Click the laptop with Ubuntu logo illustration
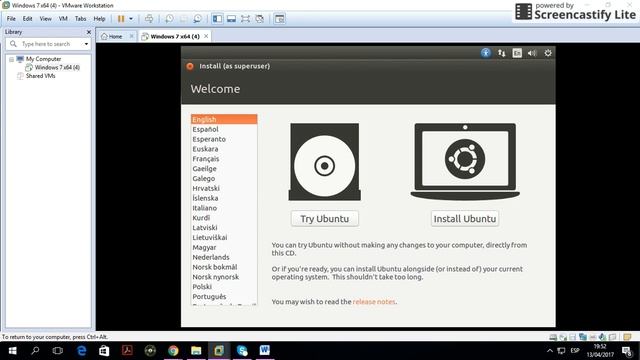The image size is (640, 360). coord(465,162)
